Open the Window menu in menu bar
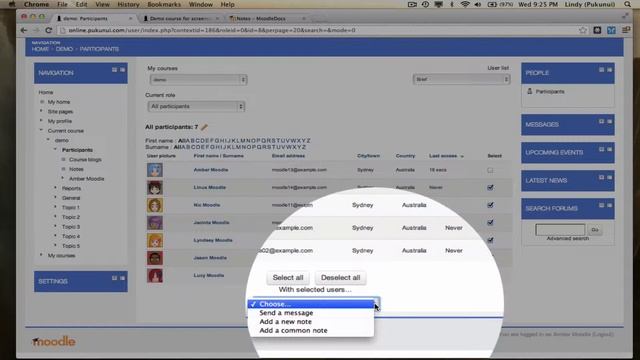The image size is (640, 360). point(200,4)
